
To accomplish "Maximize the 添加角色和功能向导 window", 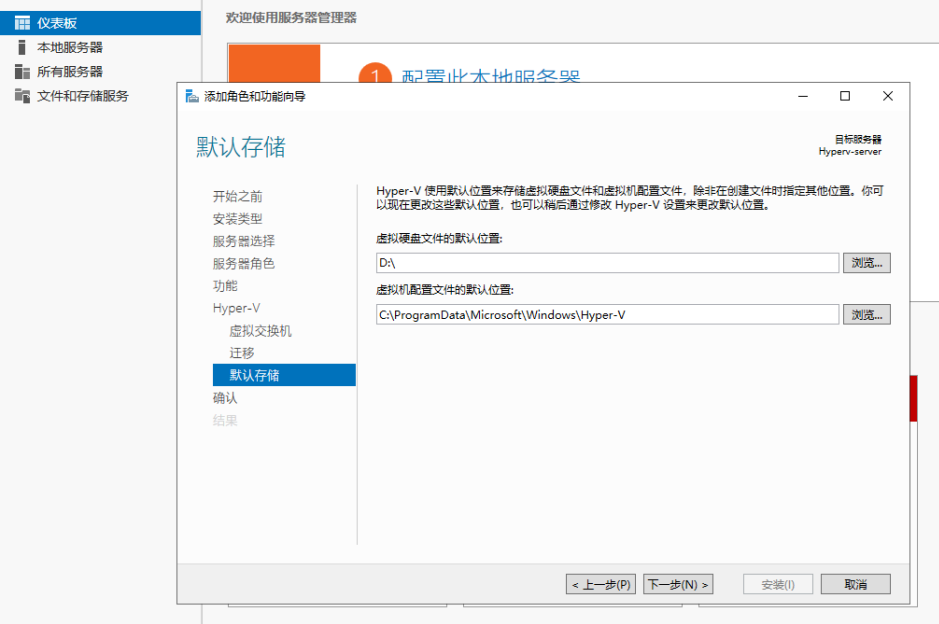I will click(x=845, y=96).
